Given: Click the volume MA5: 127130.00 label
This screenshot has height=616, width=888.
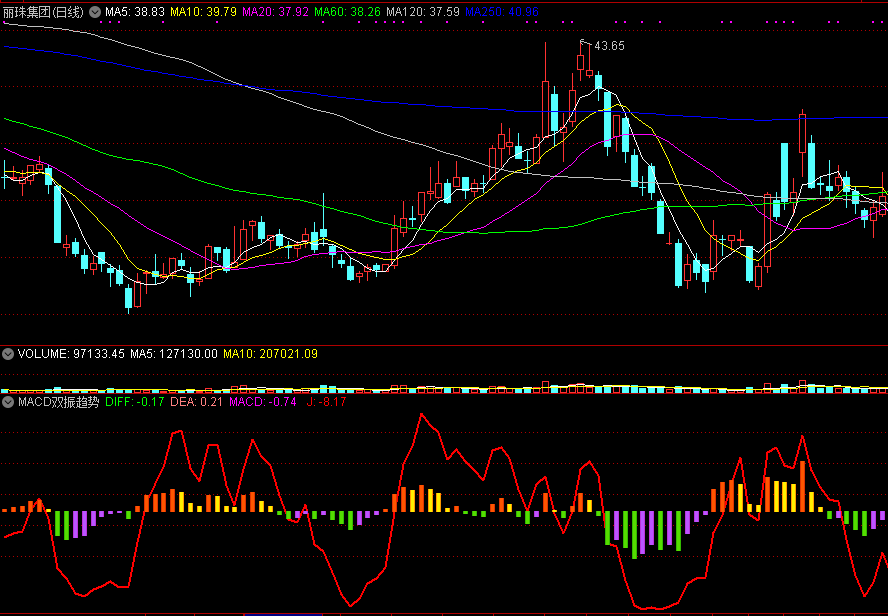Looking at the screenshot, I should [x=174, y=354].
